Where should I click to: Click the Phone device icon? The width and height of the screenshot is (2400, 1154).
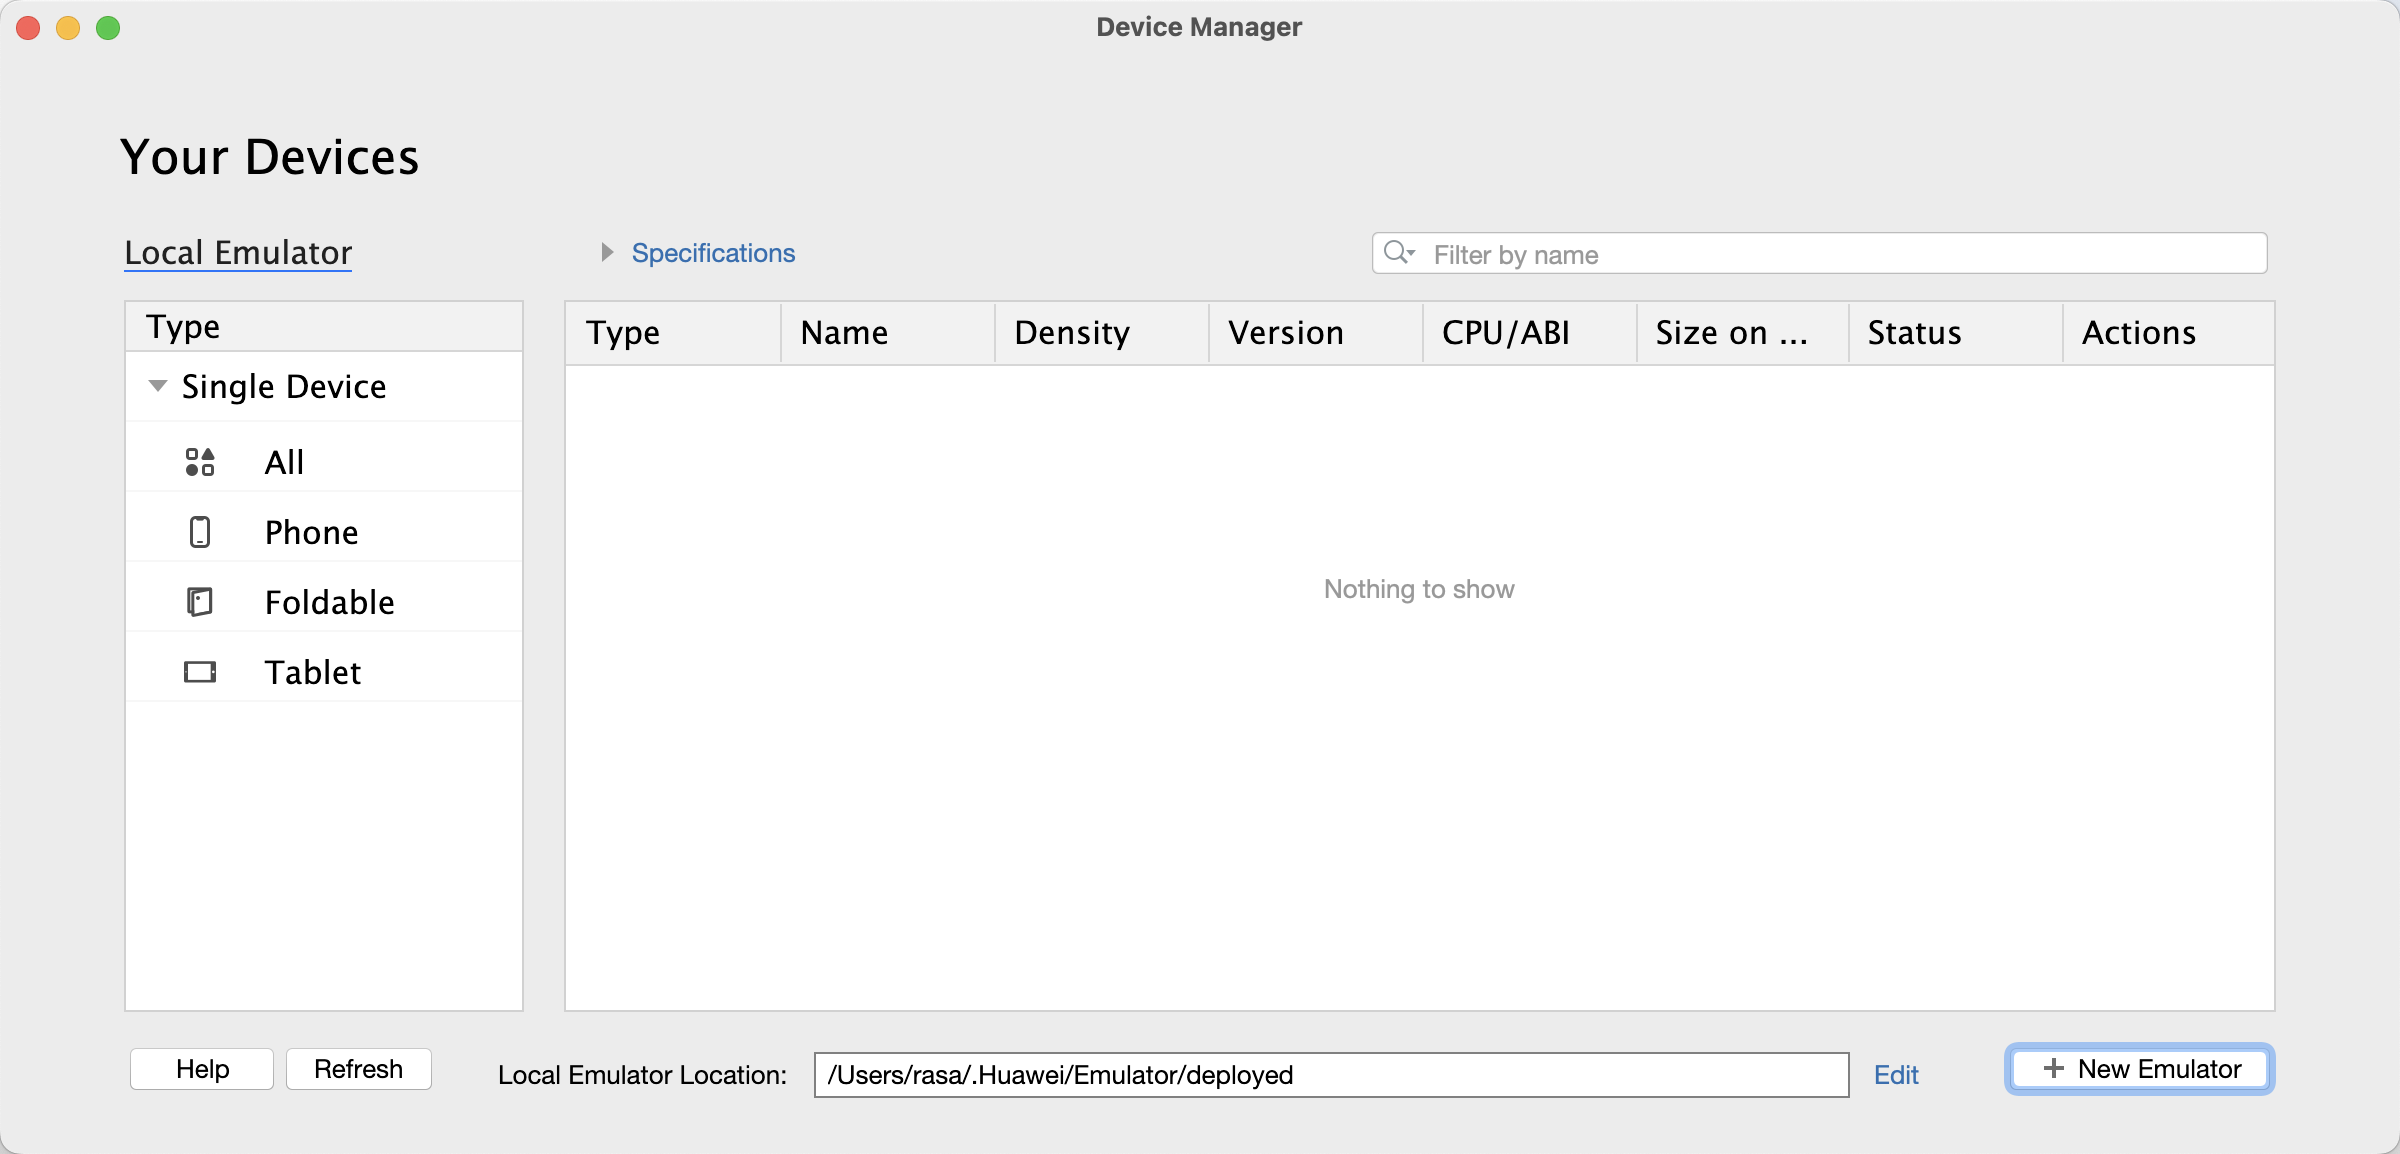click(200, 532)
